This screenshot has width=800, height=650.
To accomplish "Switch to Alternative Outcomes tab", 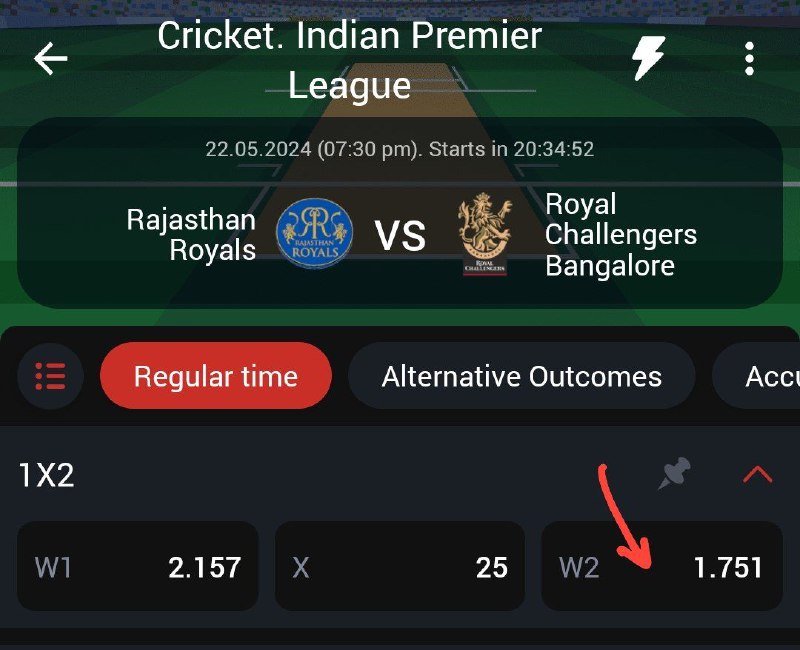I will (521, 376).
